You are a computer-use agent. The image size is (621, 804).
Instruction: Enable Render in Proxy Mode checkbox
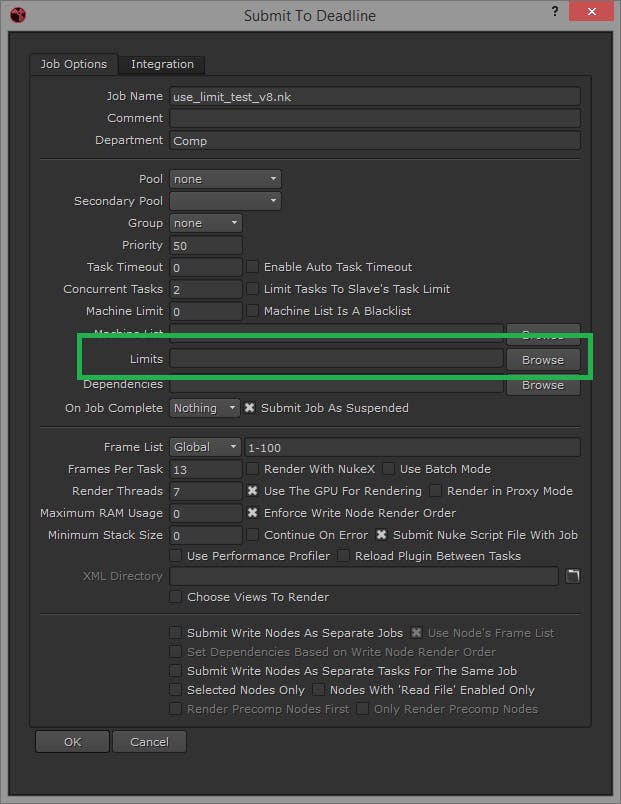click(x=435, y=491)
